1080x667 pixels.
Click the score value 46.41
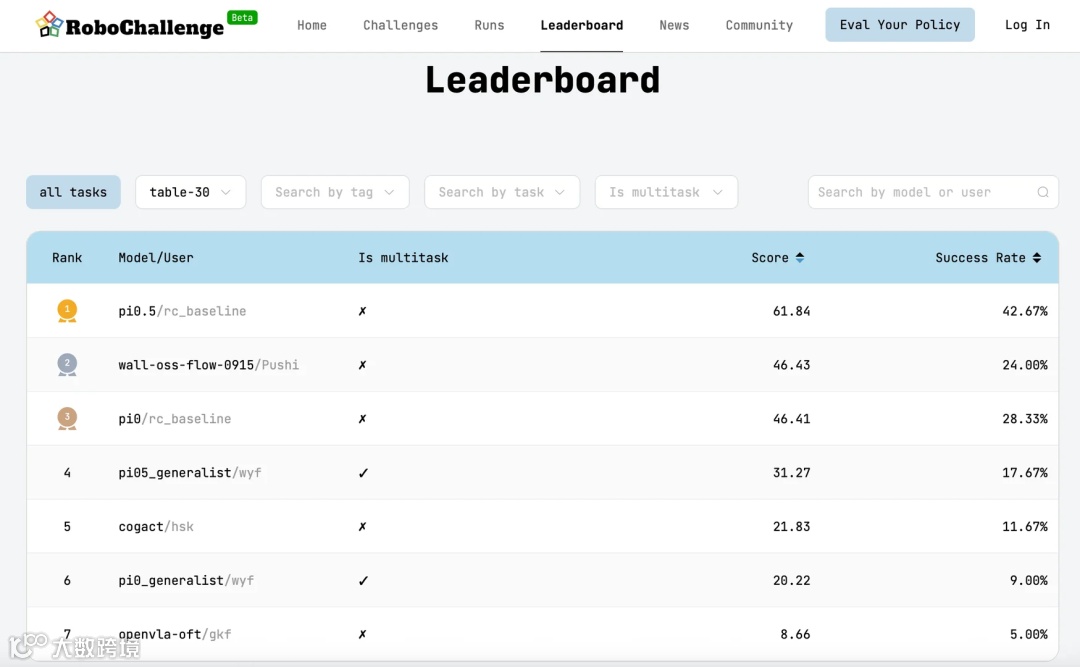[791, 418]
